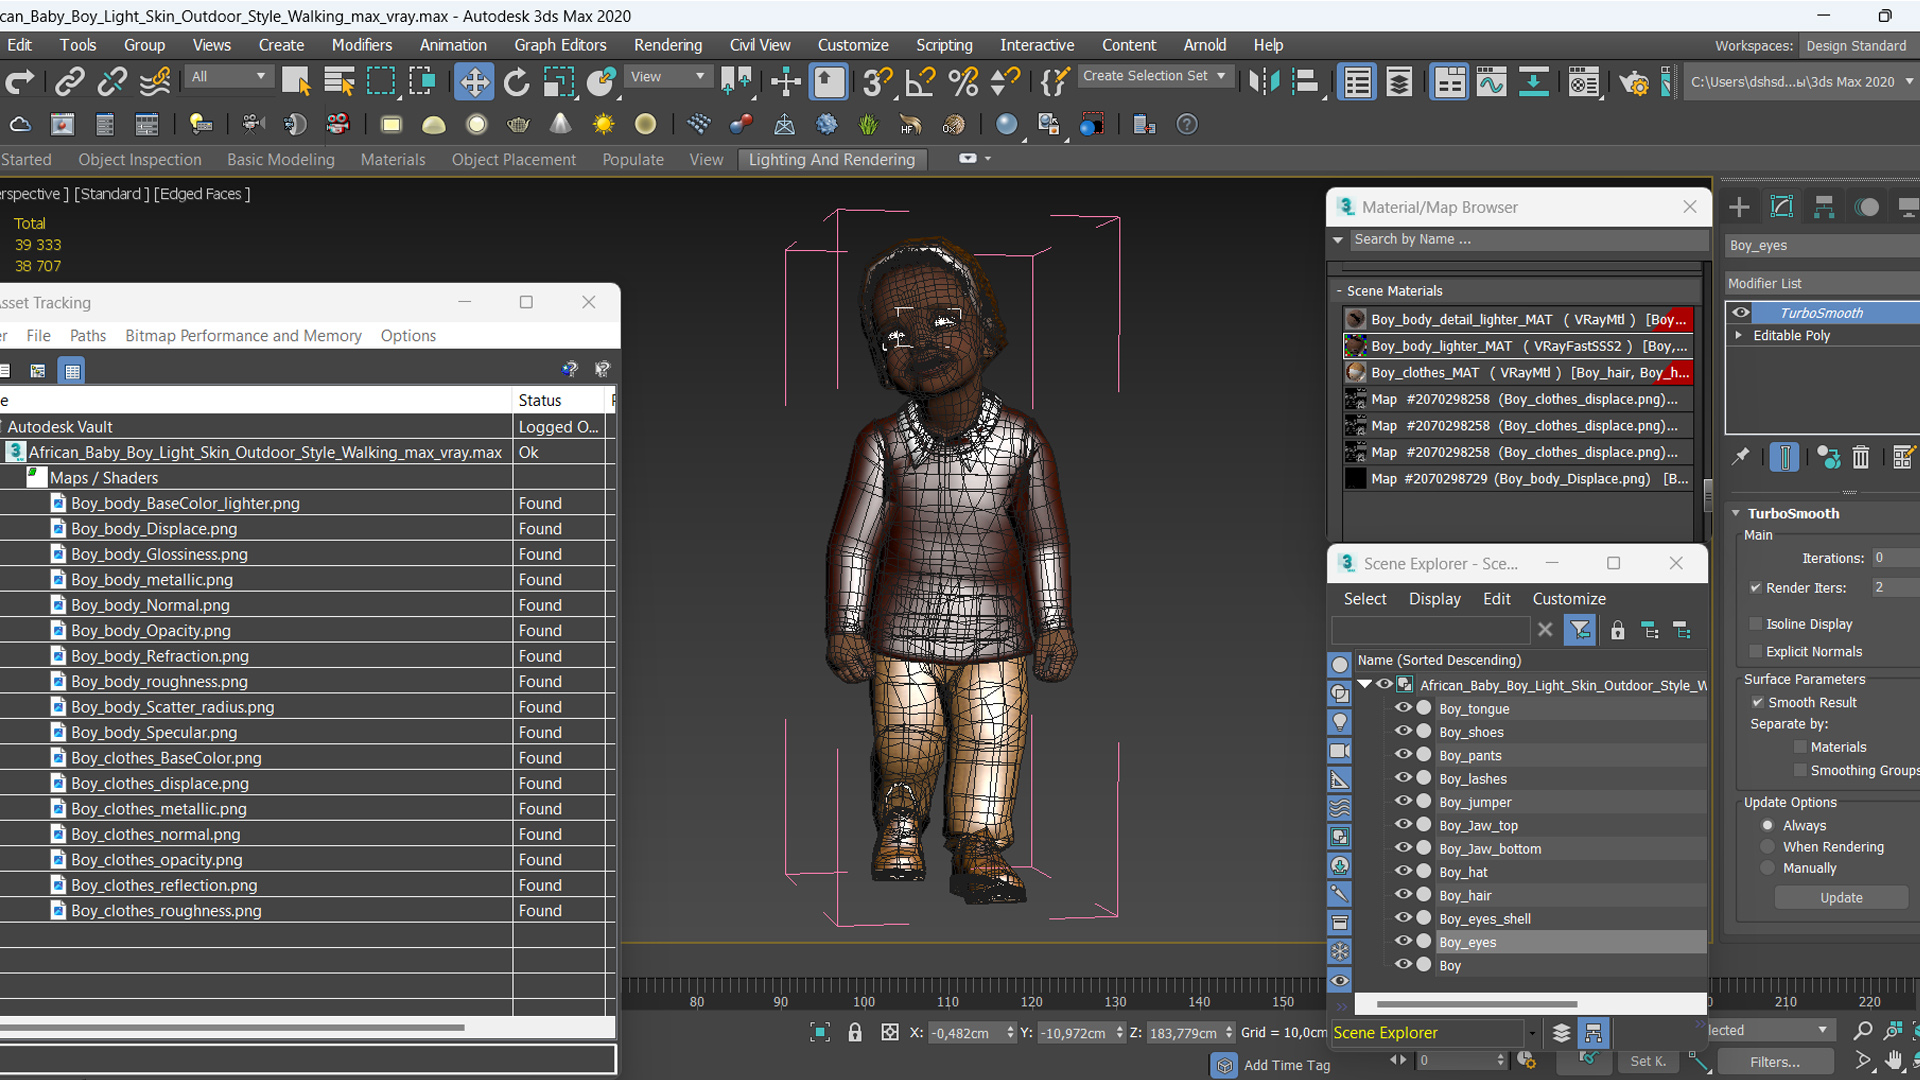The height and width of the screenshot is (1080, 1920).
Task: Click the sun light icon in ribbon
Action: [603, 124]
